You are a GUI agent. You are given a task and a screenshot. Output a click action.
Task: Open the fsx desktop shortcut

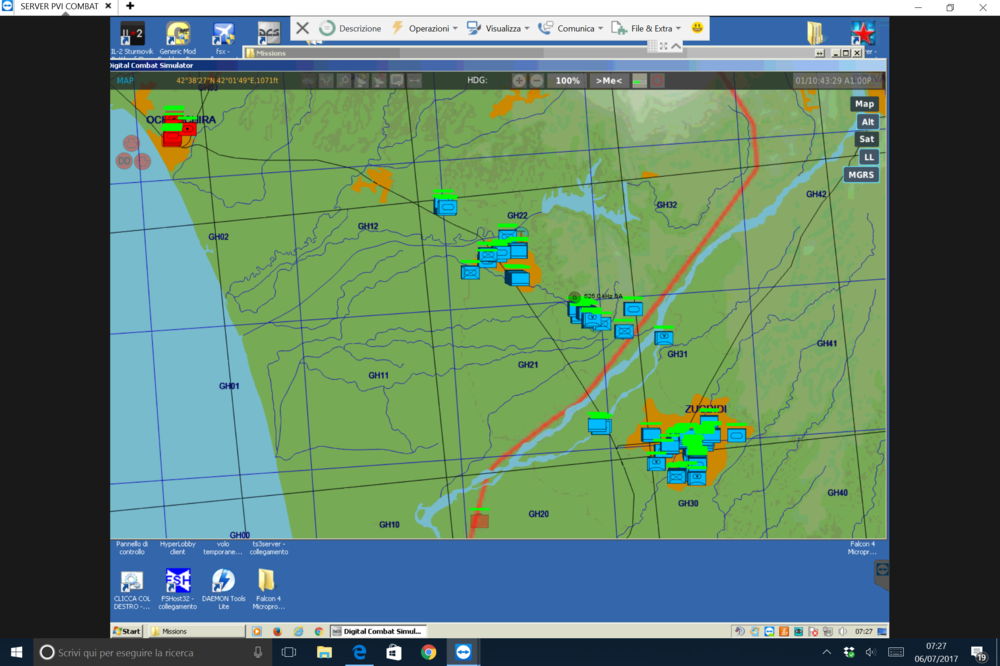pos(223,38)
